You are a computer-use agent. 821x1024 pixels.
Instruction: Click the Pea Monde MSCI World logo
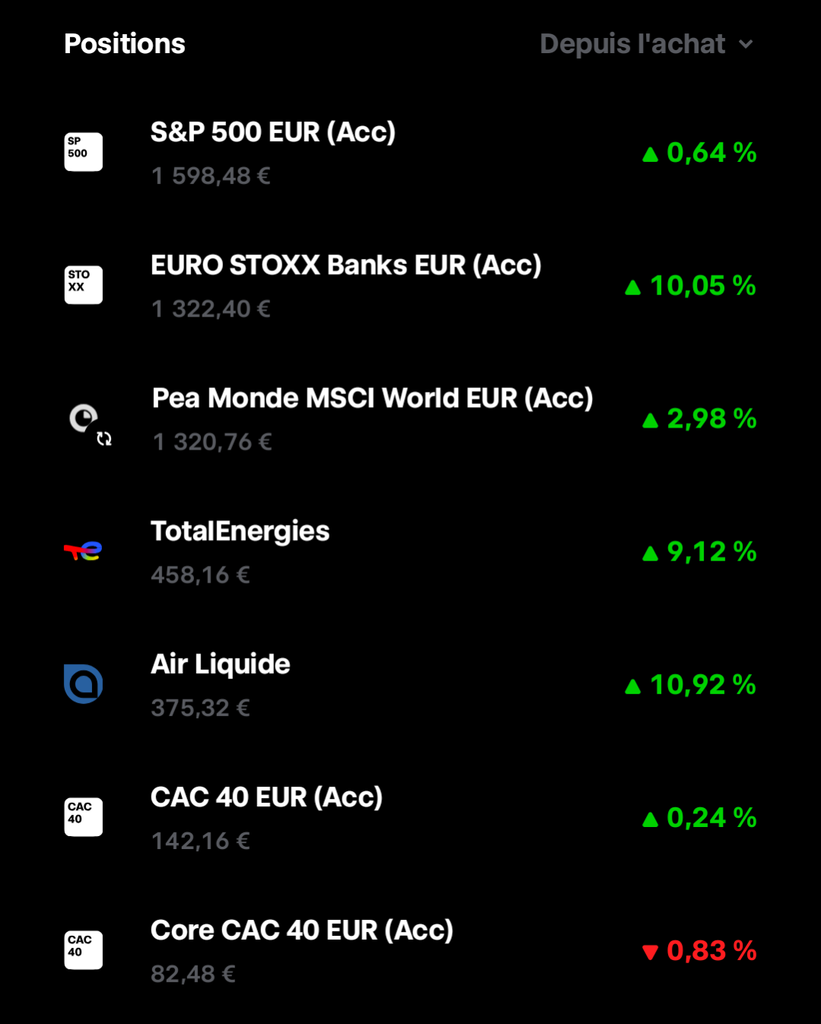coord(85,419)
